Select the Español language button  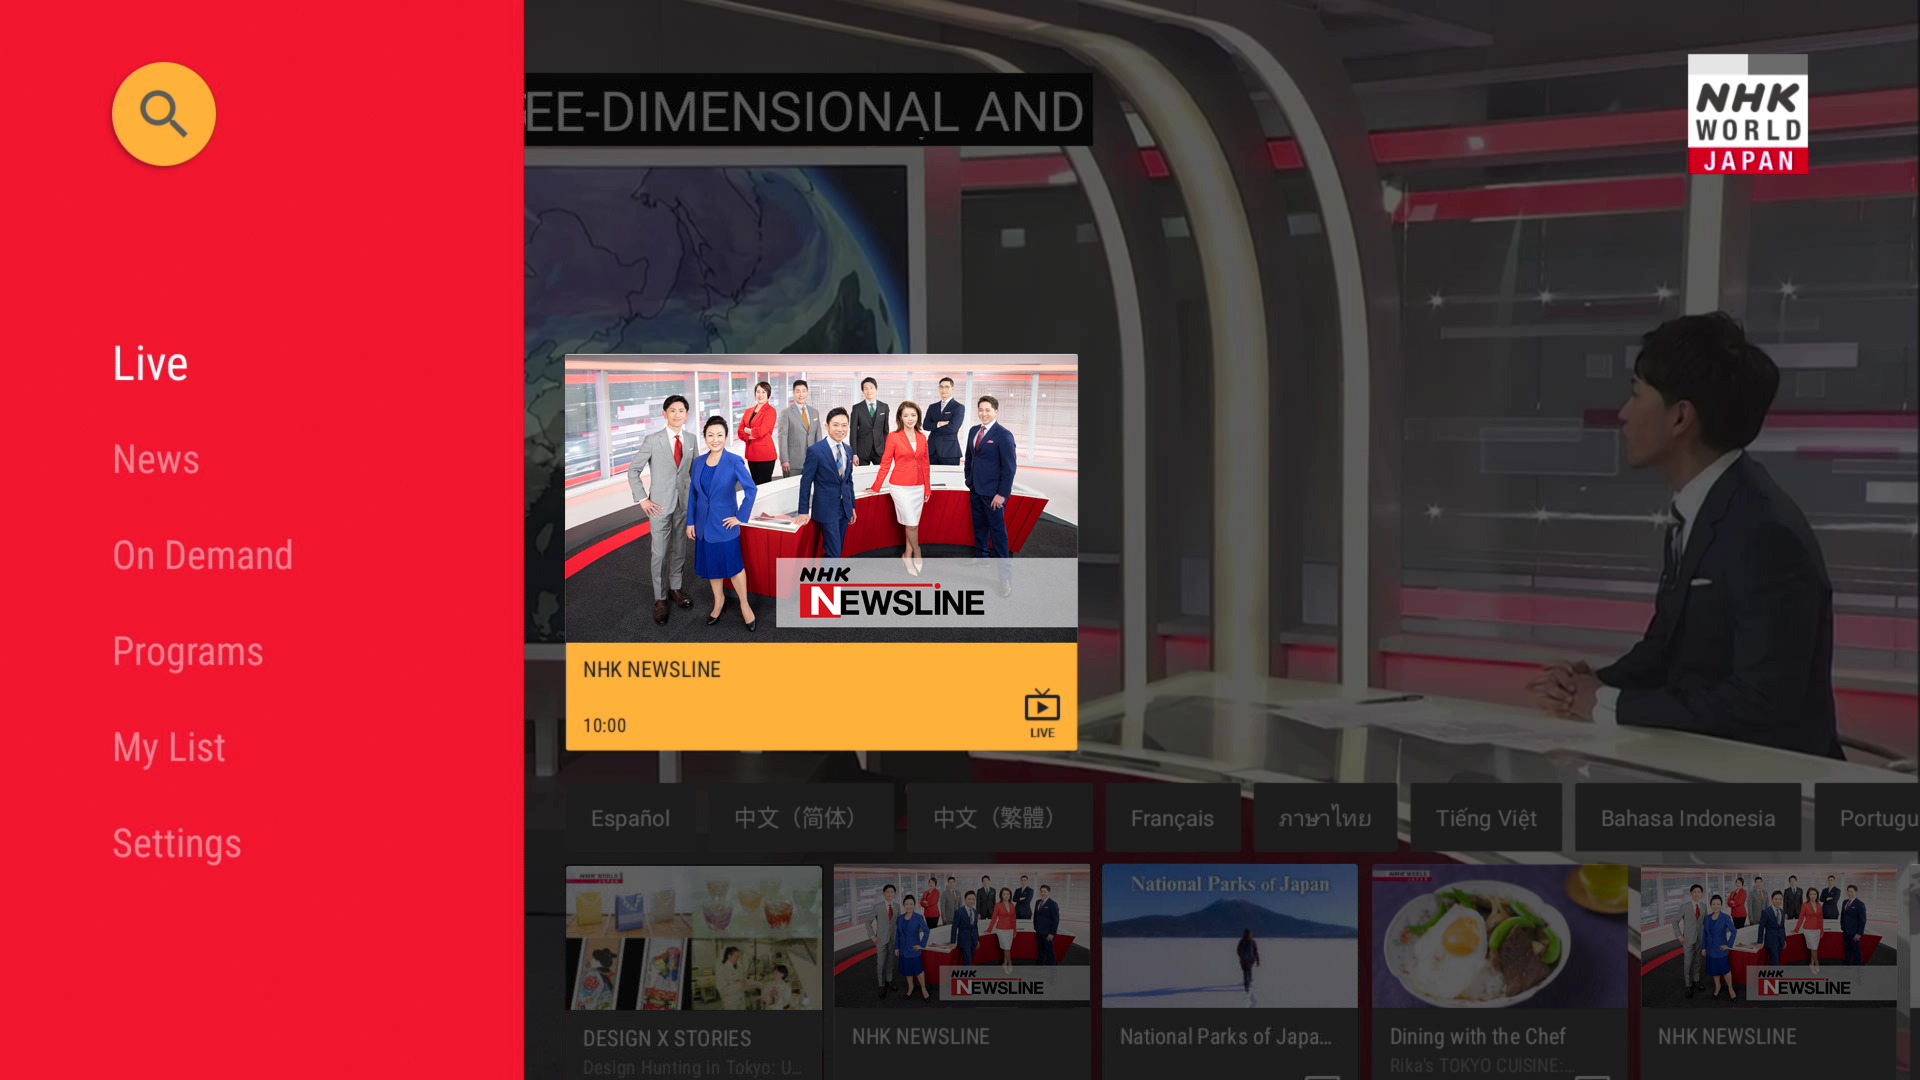630,818
